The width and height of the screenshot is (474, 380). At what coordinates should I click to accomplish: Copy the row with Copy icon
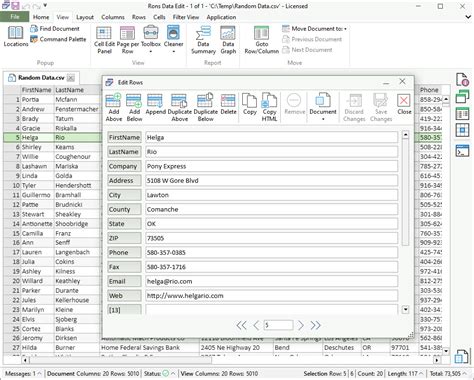249,104
